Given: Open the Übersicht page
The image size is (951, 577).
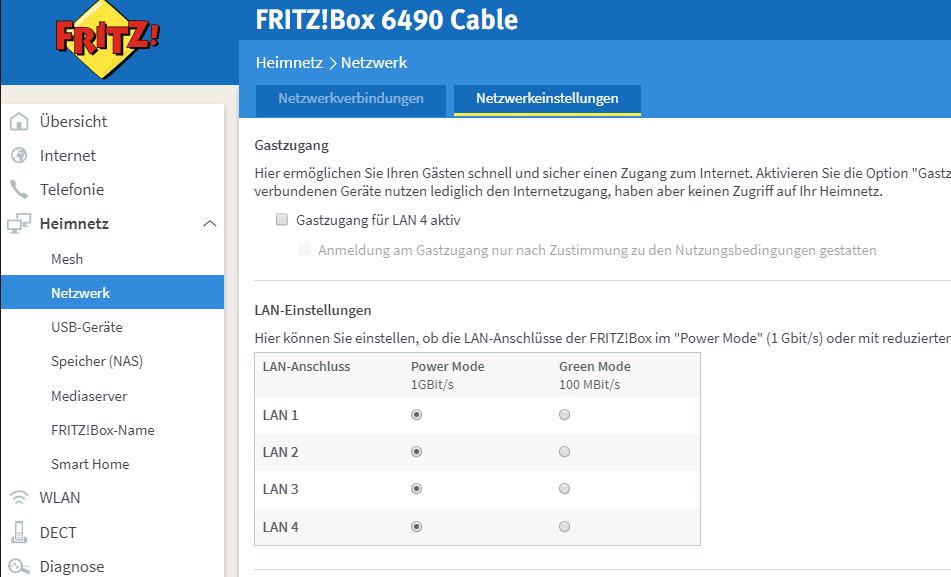Looking at the screenshot, I should pyautogui.click(x=73, y=121).
